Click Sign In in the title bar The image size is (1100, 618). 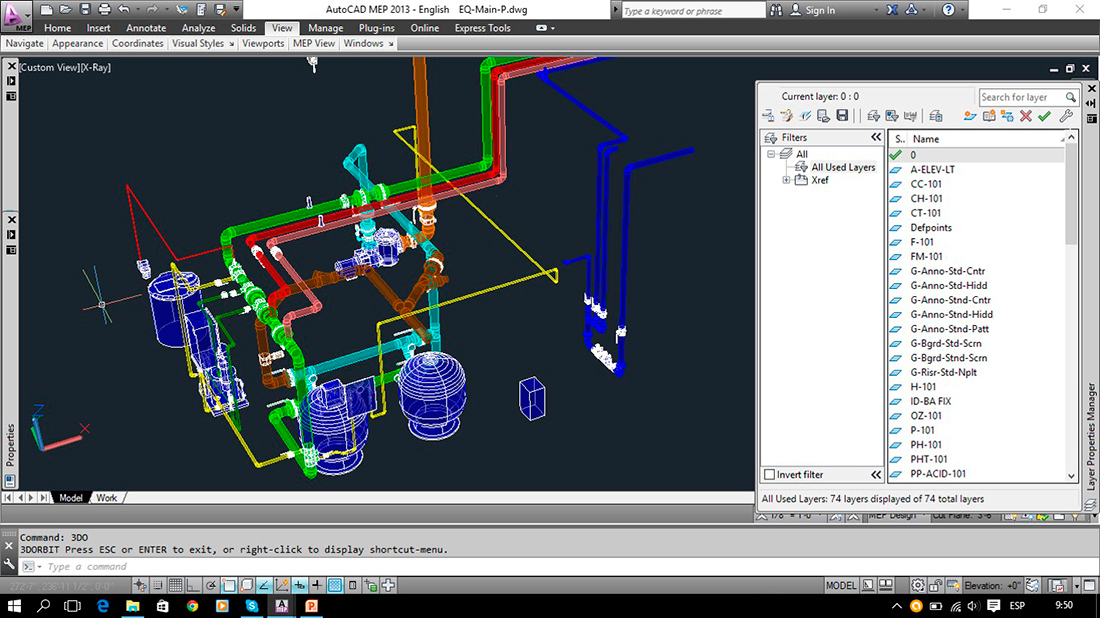(x=819, y=10)
